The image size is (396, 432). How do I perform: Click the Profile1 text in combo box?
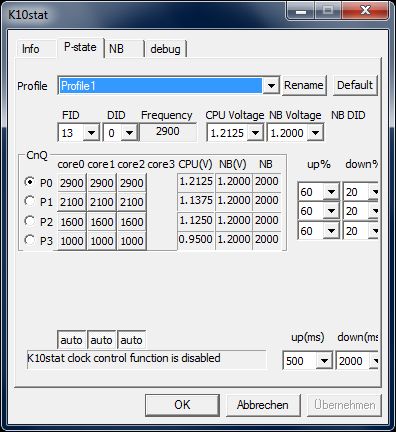tap(78, 86)
